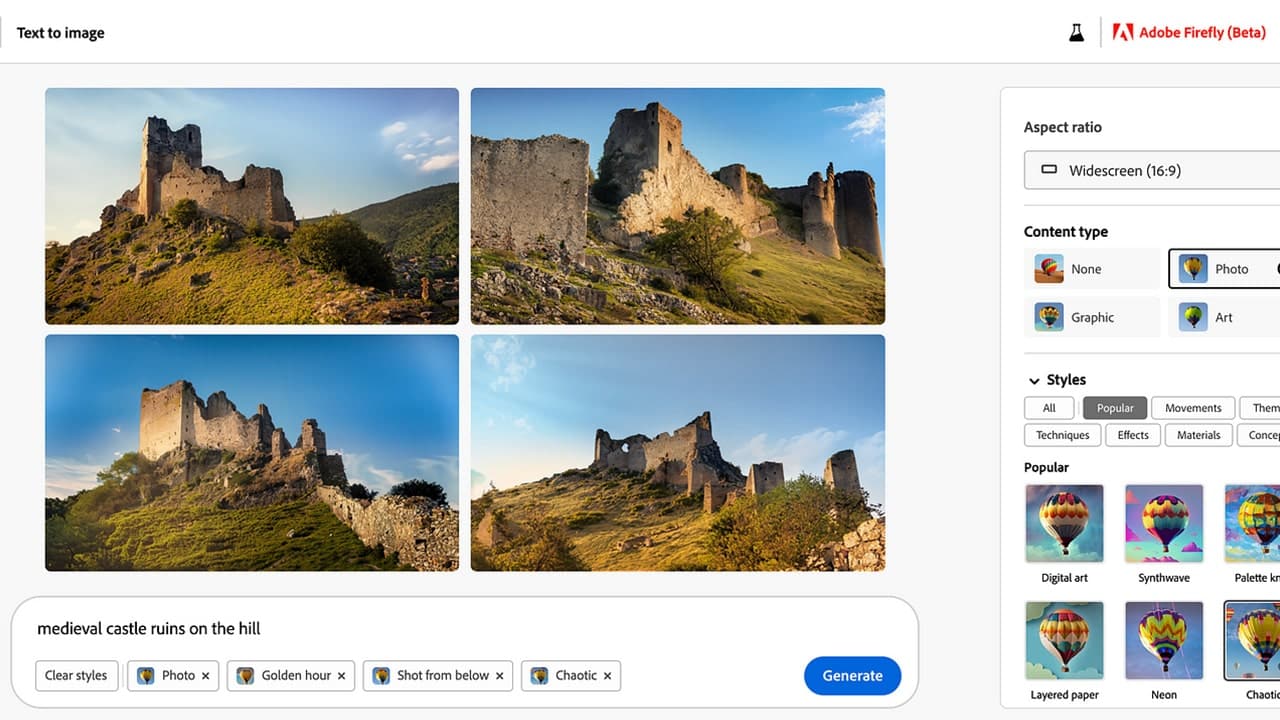Viewport: 1280px width, 720px height.
Task: Remove the Photo style tag
Action: coord(206,676)
